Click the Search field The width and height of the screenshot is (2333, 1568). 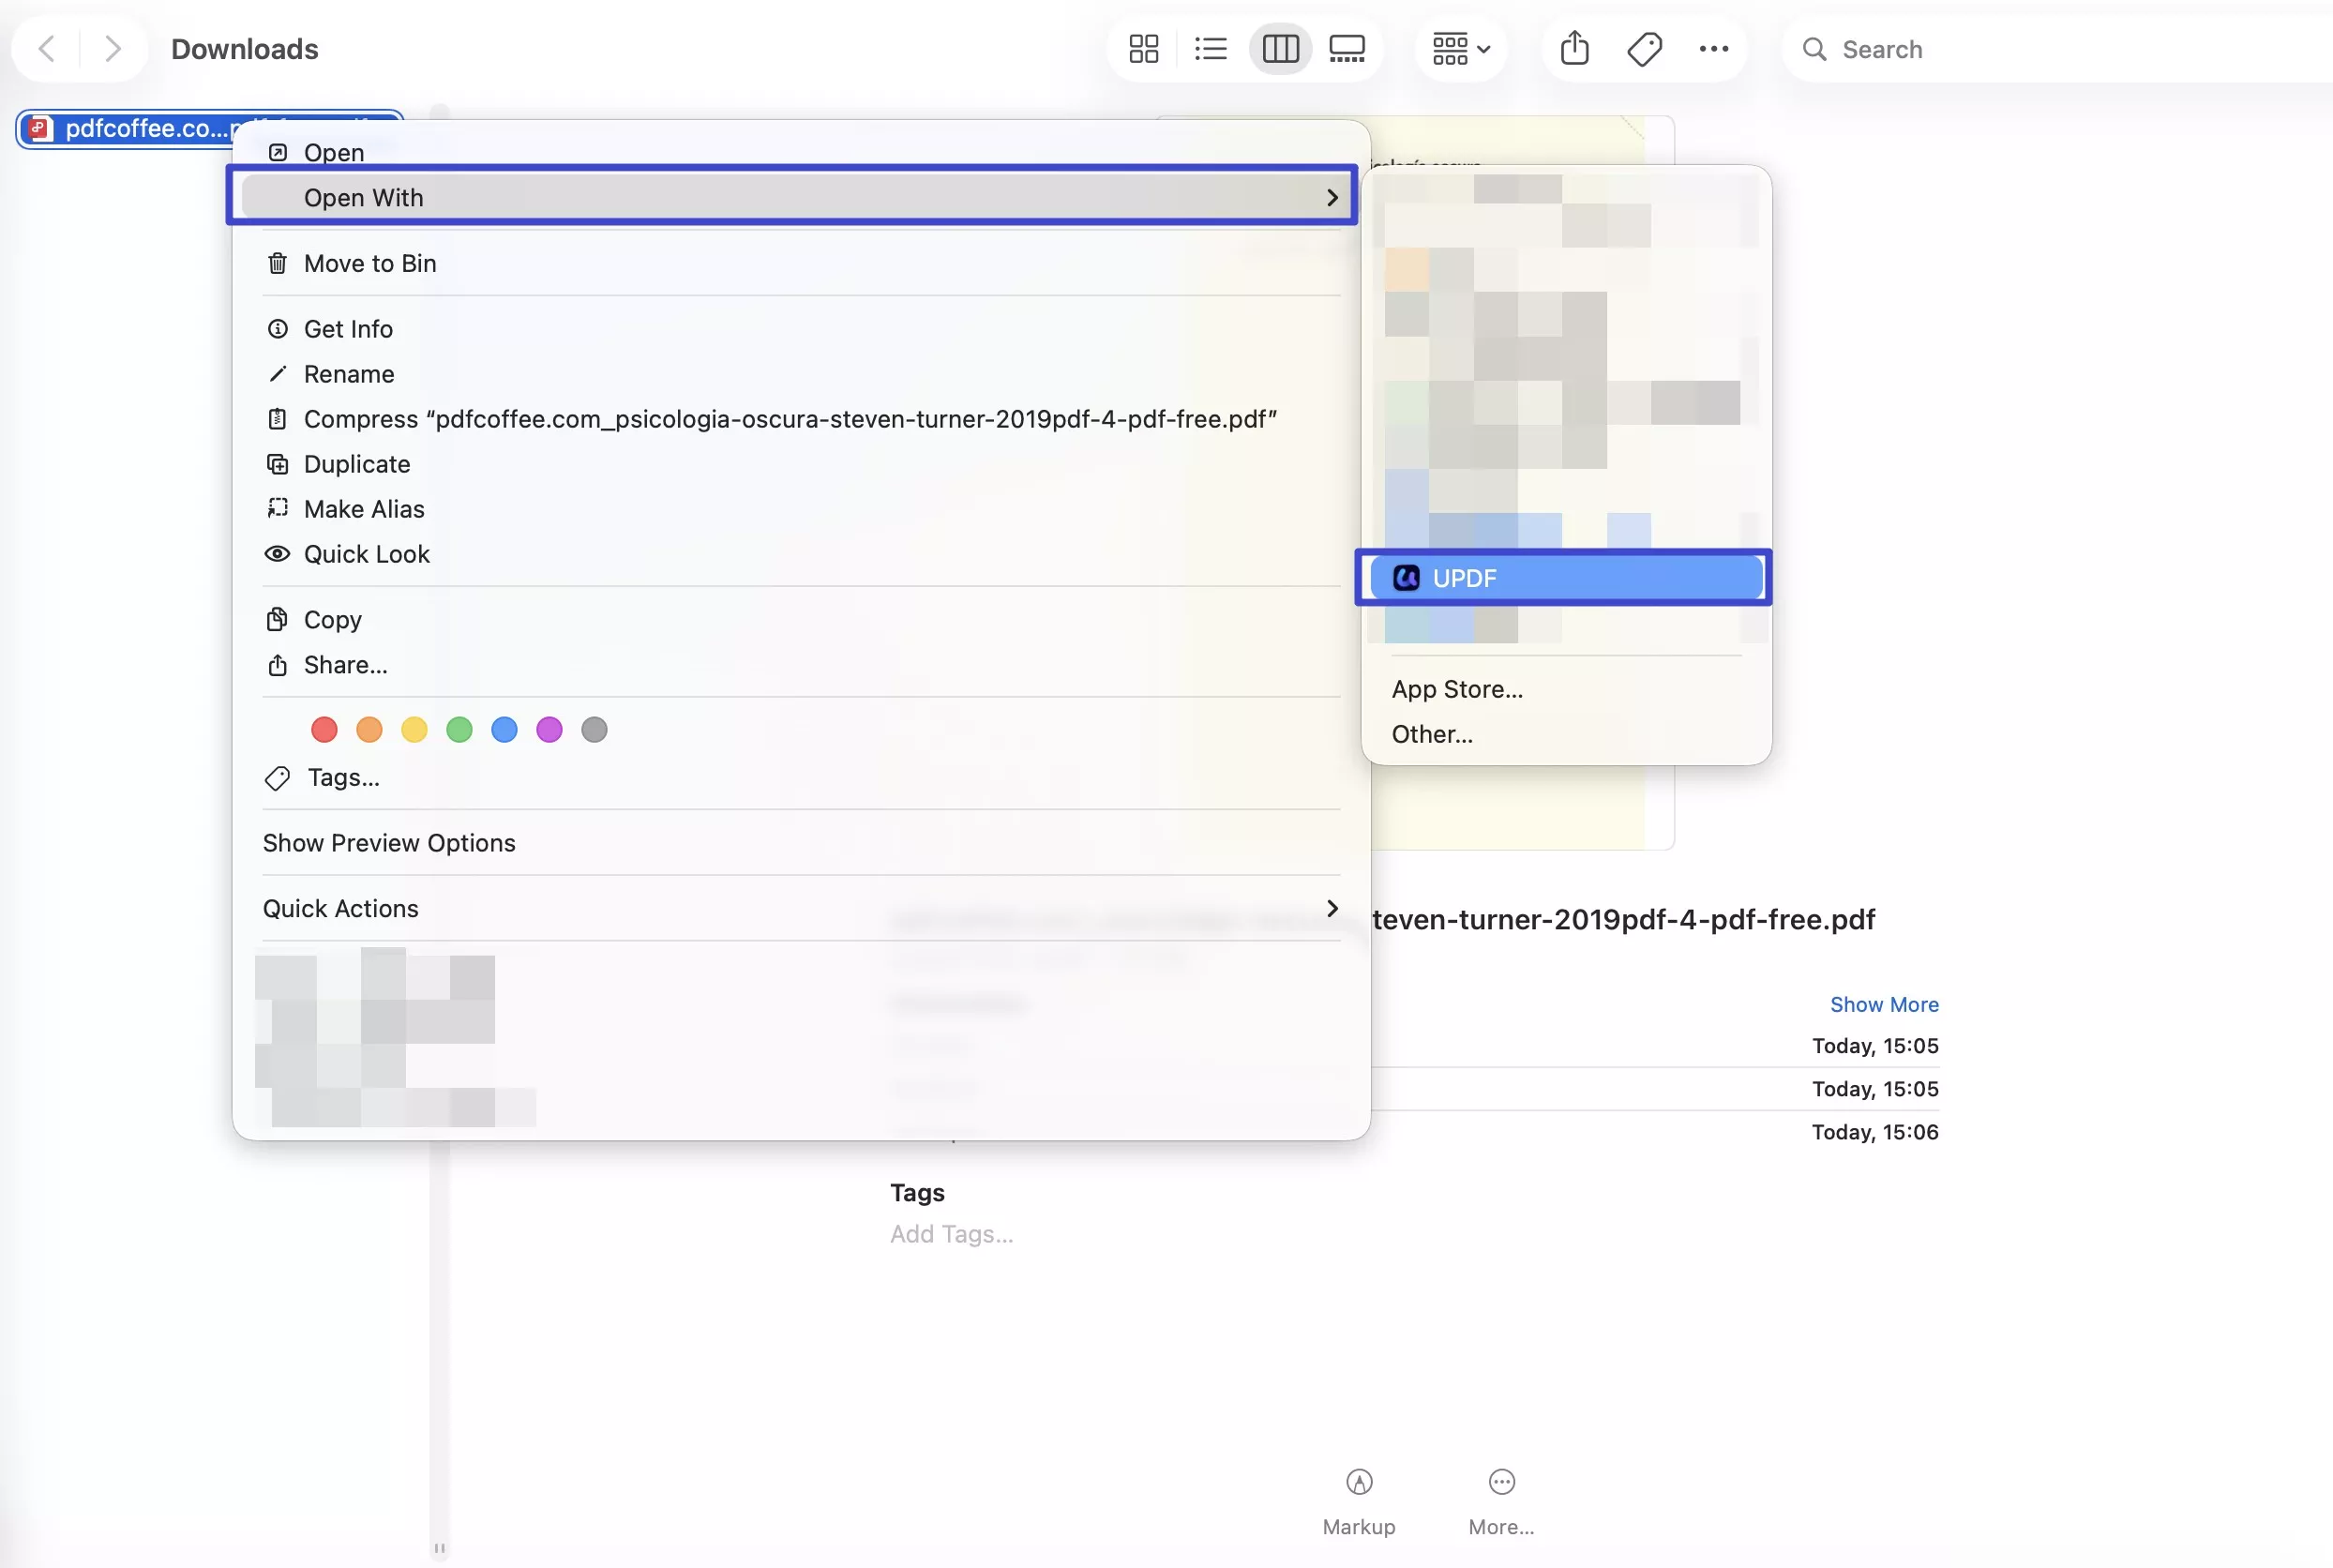(2060, 49)
